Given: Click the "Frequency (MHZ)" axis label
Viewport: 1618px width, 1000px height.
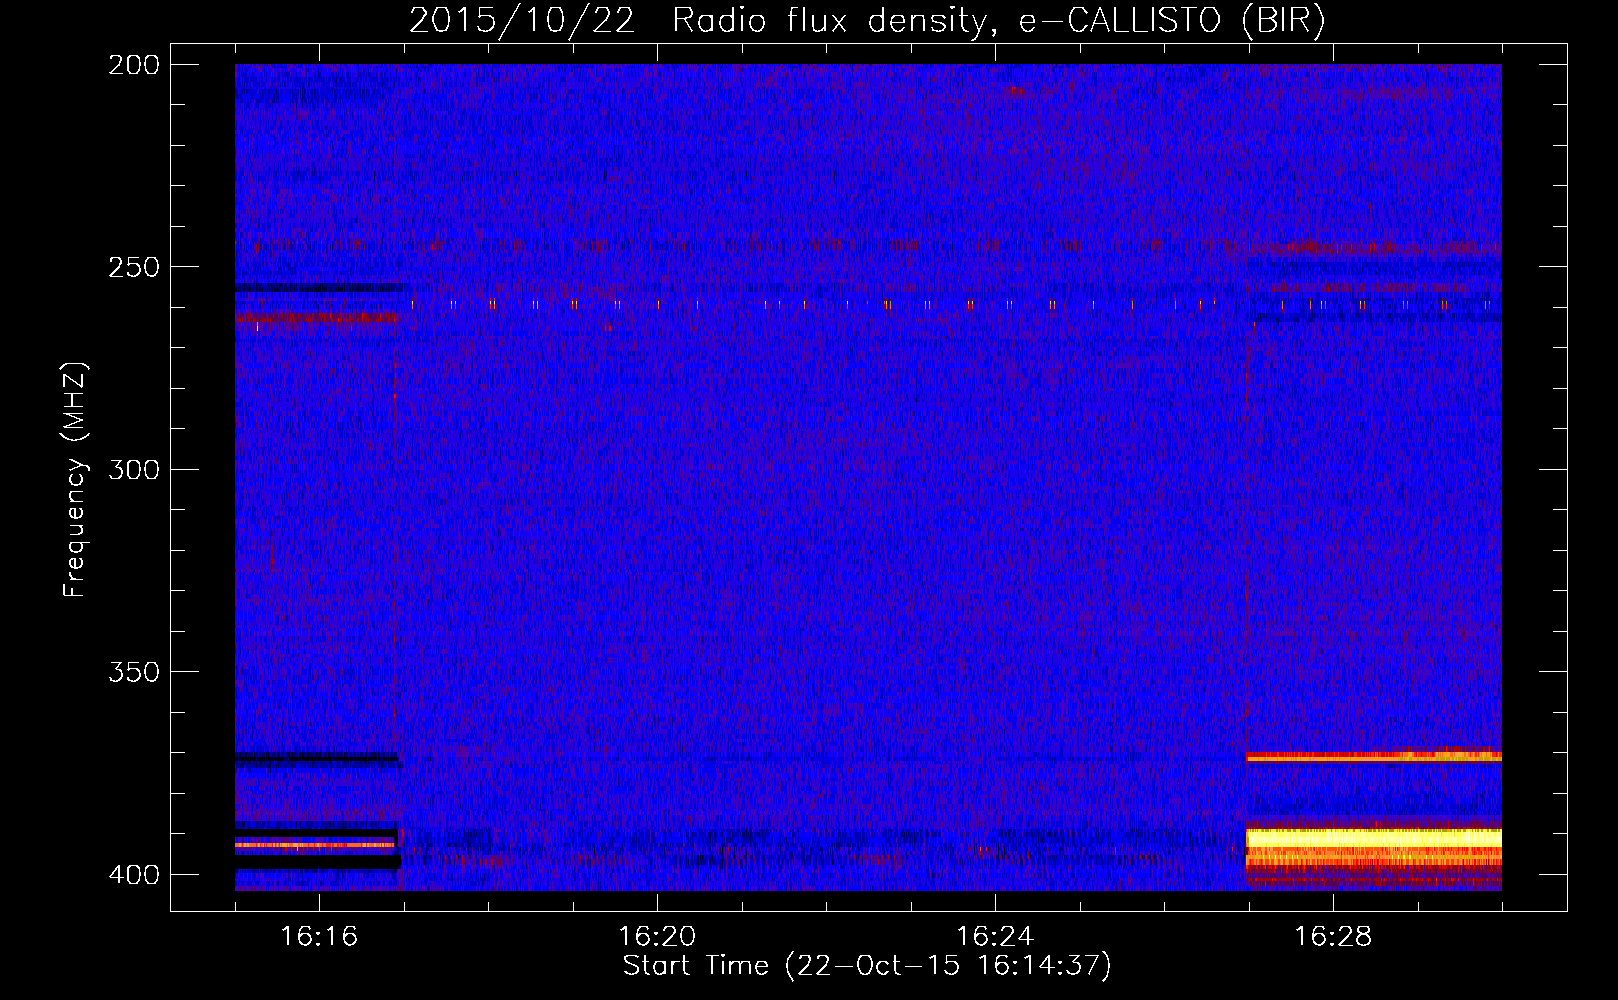Looking at the screenshot, I should (75, 480).
